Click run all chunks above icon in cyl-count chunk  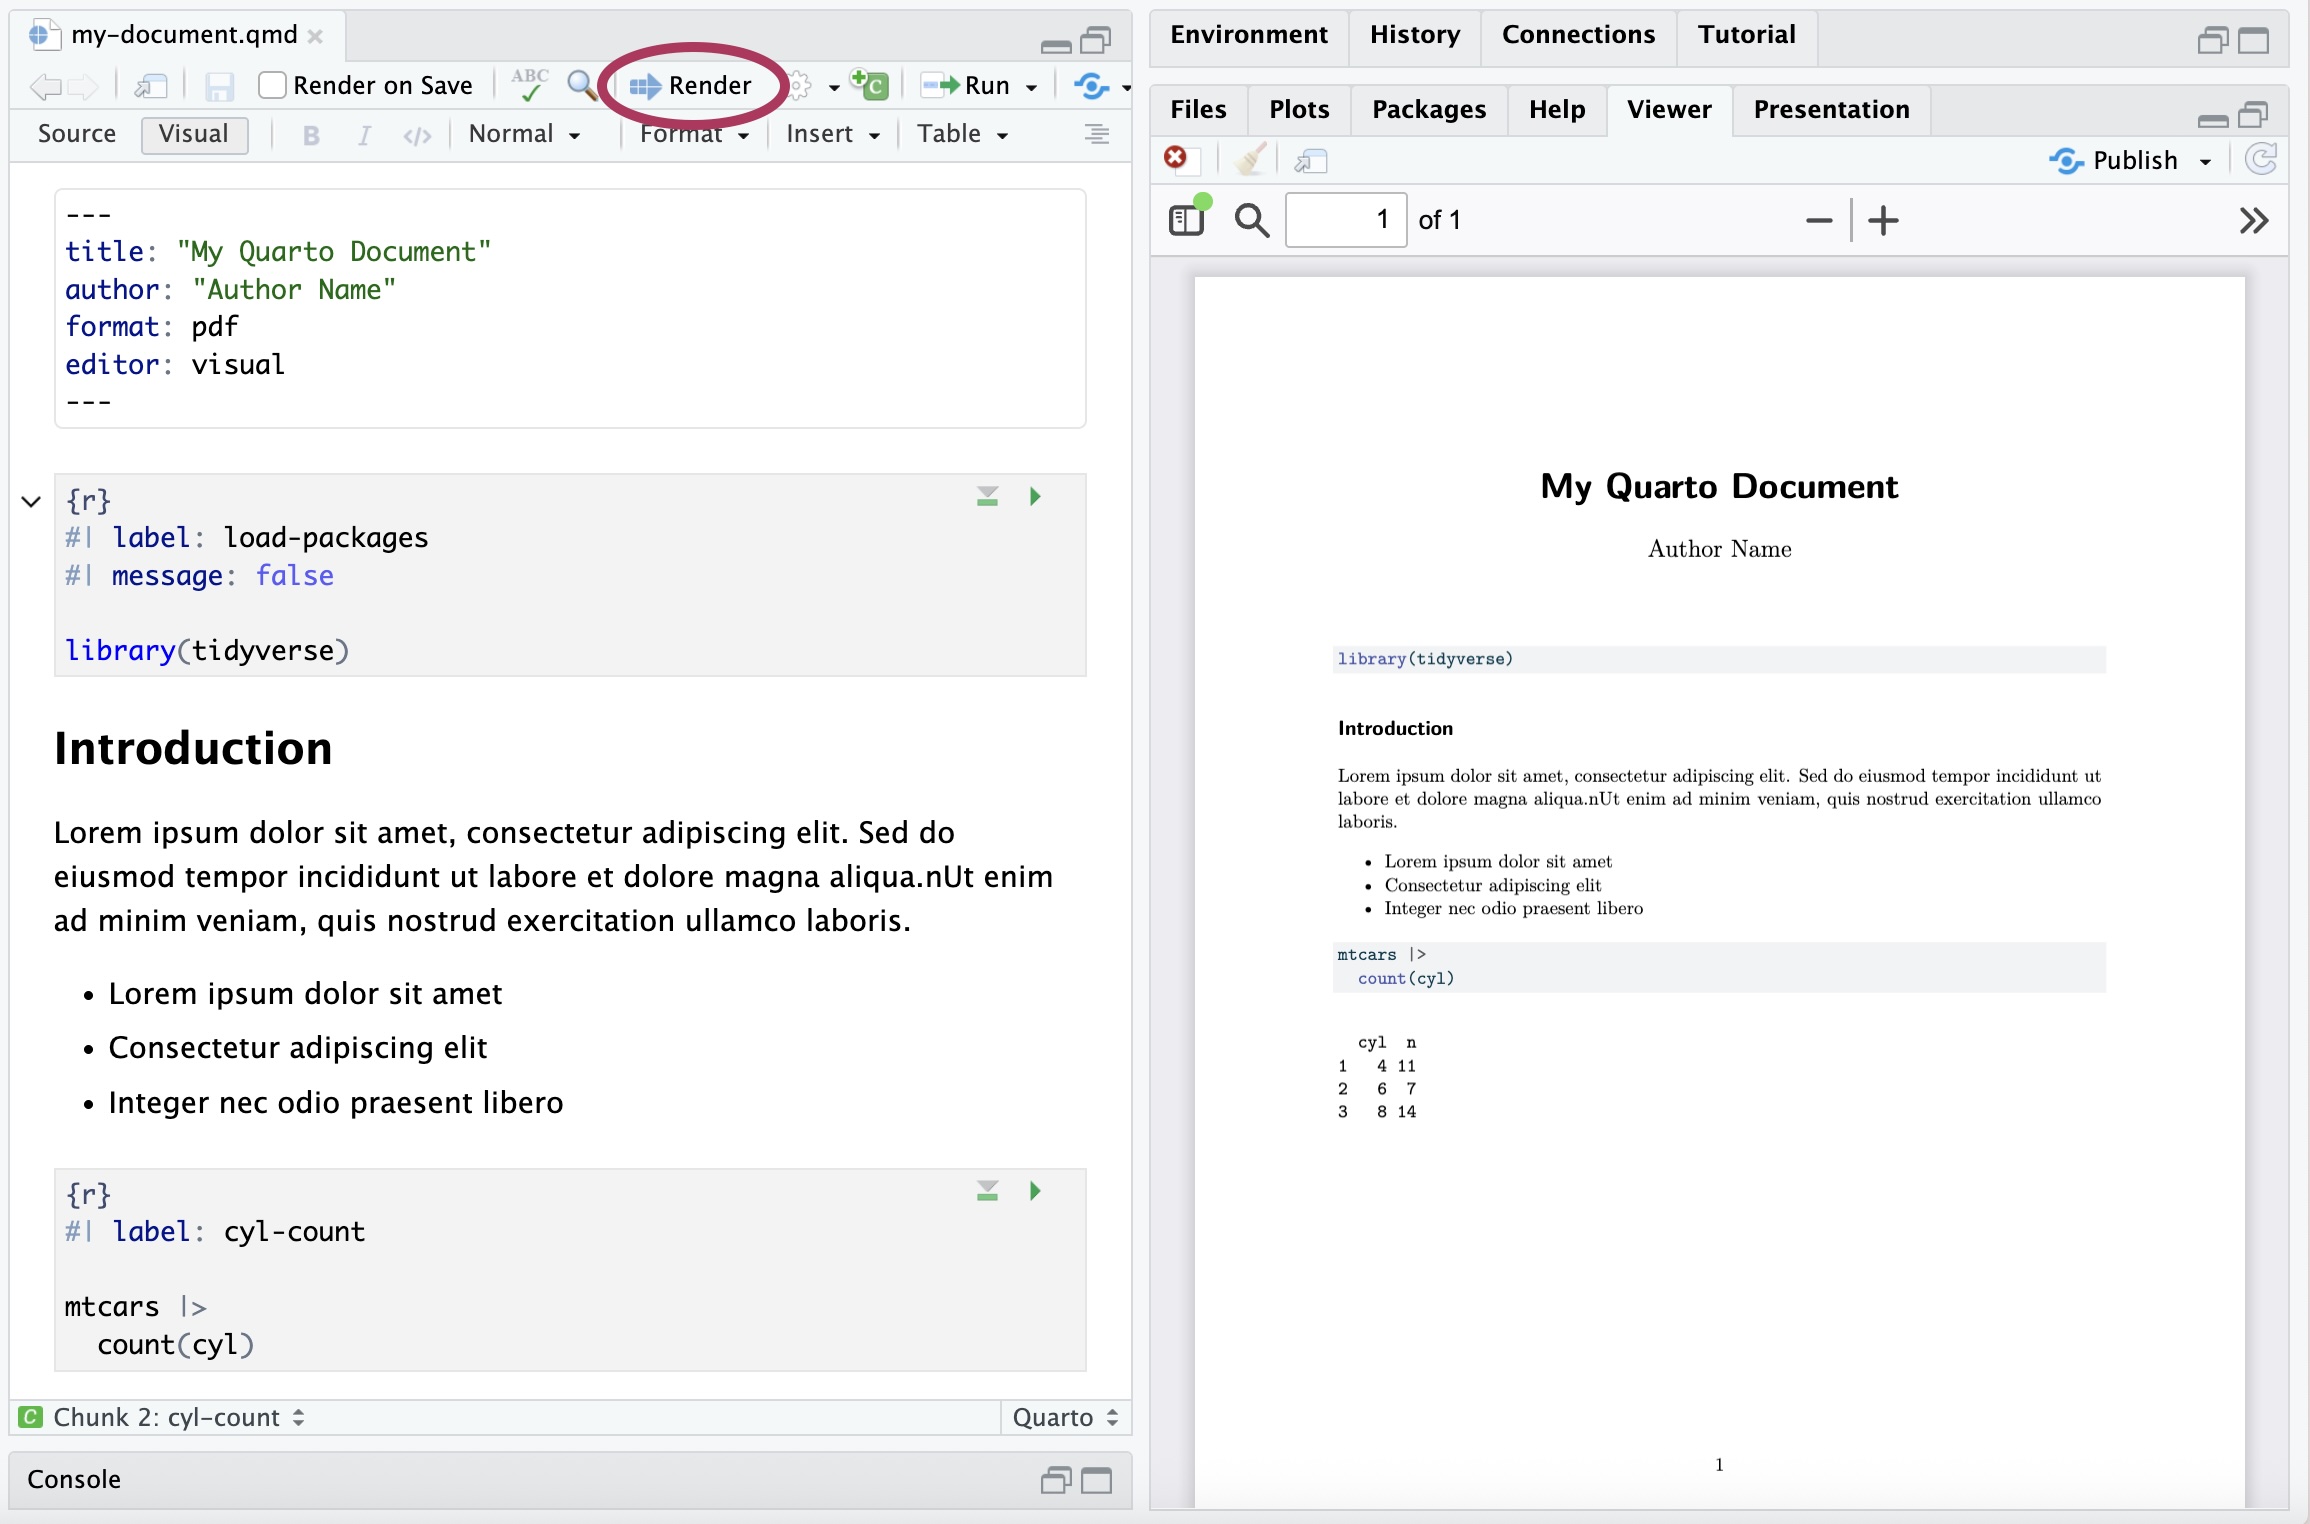(x=987, y=1191)
